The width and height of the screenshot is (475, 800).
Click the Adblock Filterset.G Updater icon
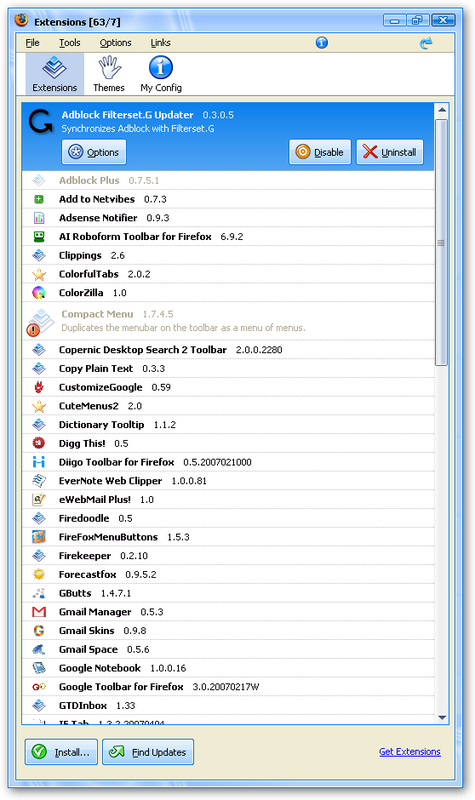point(40,122)
